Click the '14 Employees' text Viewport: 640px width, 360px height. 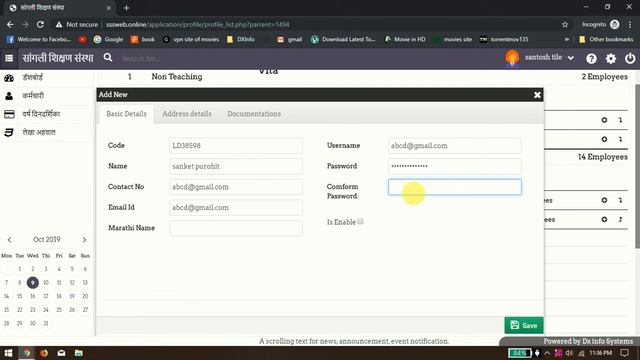(x=602, y=157)
